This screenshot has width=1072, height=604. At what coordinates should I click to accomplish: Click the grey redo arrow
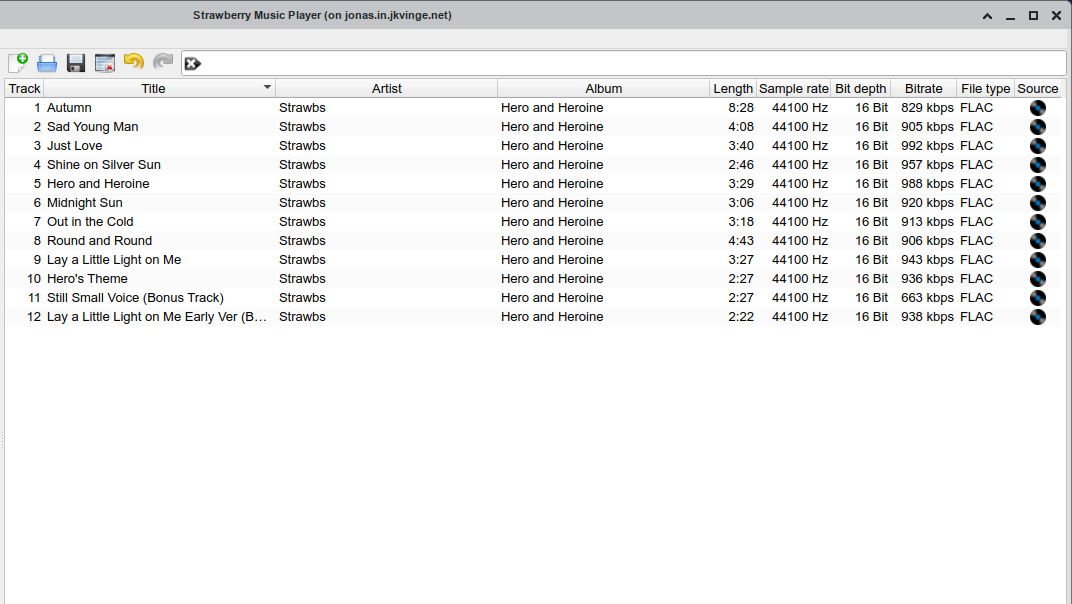pos(163,62)
